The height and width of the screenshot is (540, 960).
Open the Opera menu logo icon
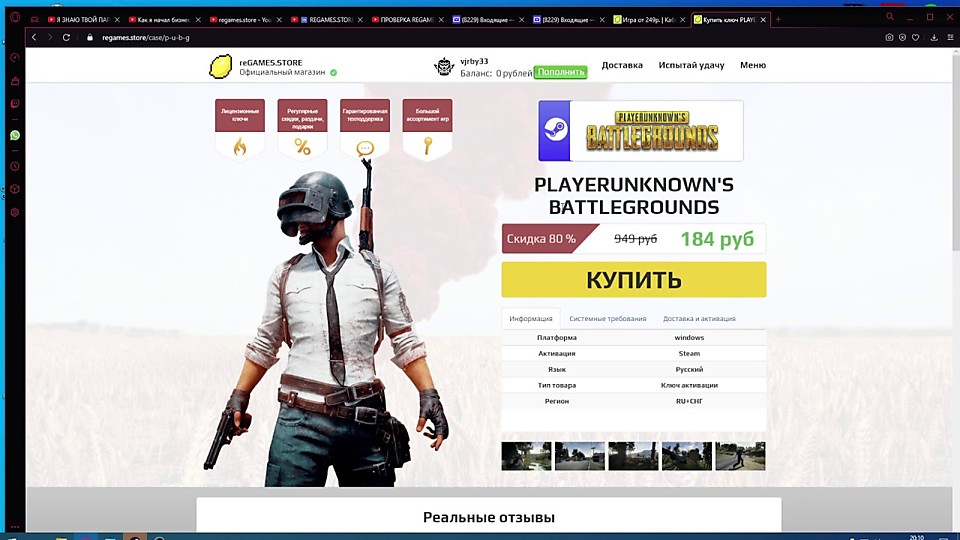coord(15,17)
